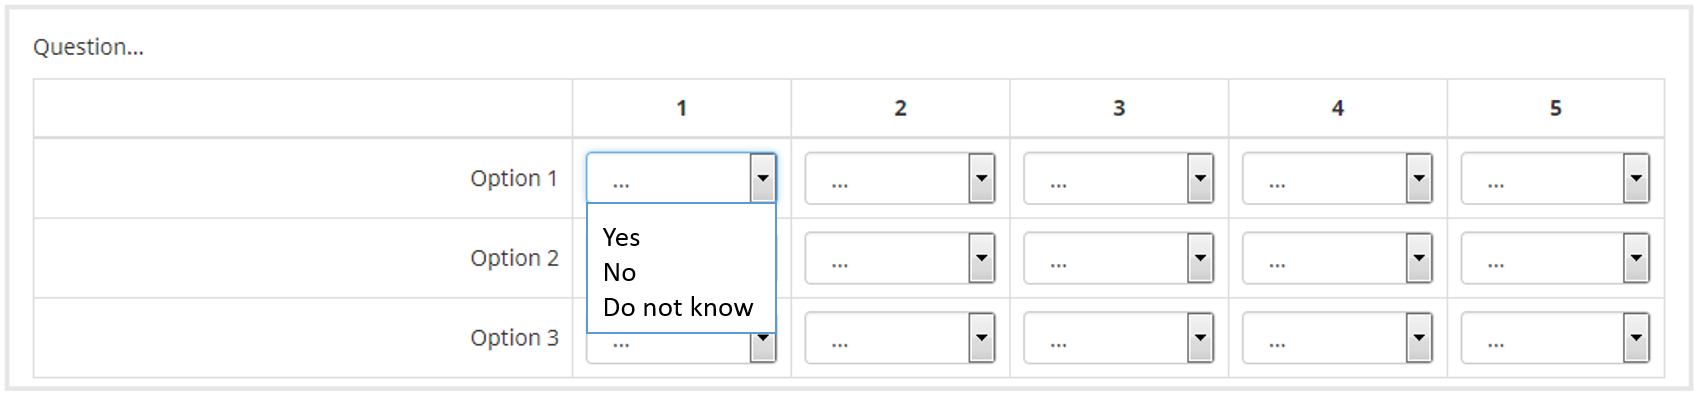Click the Question... title text

88,47
